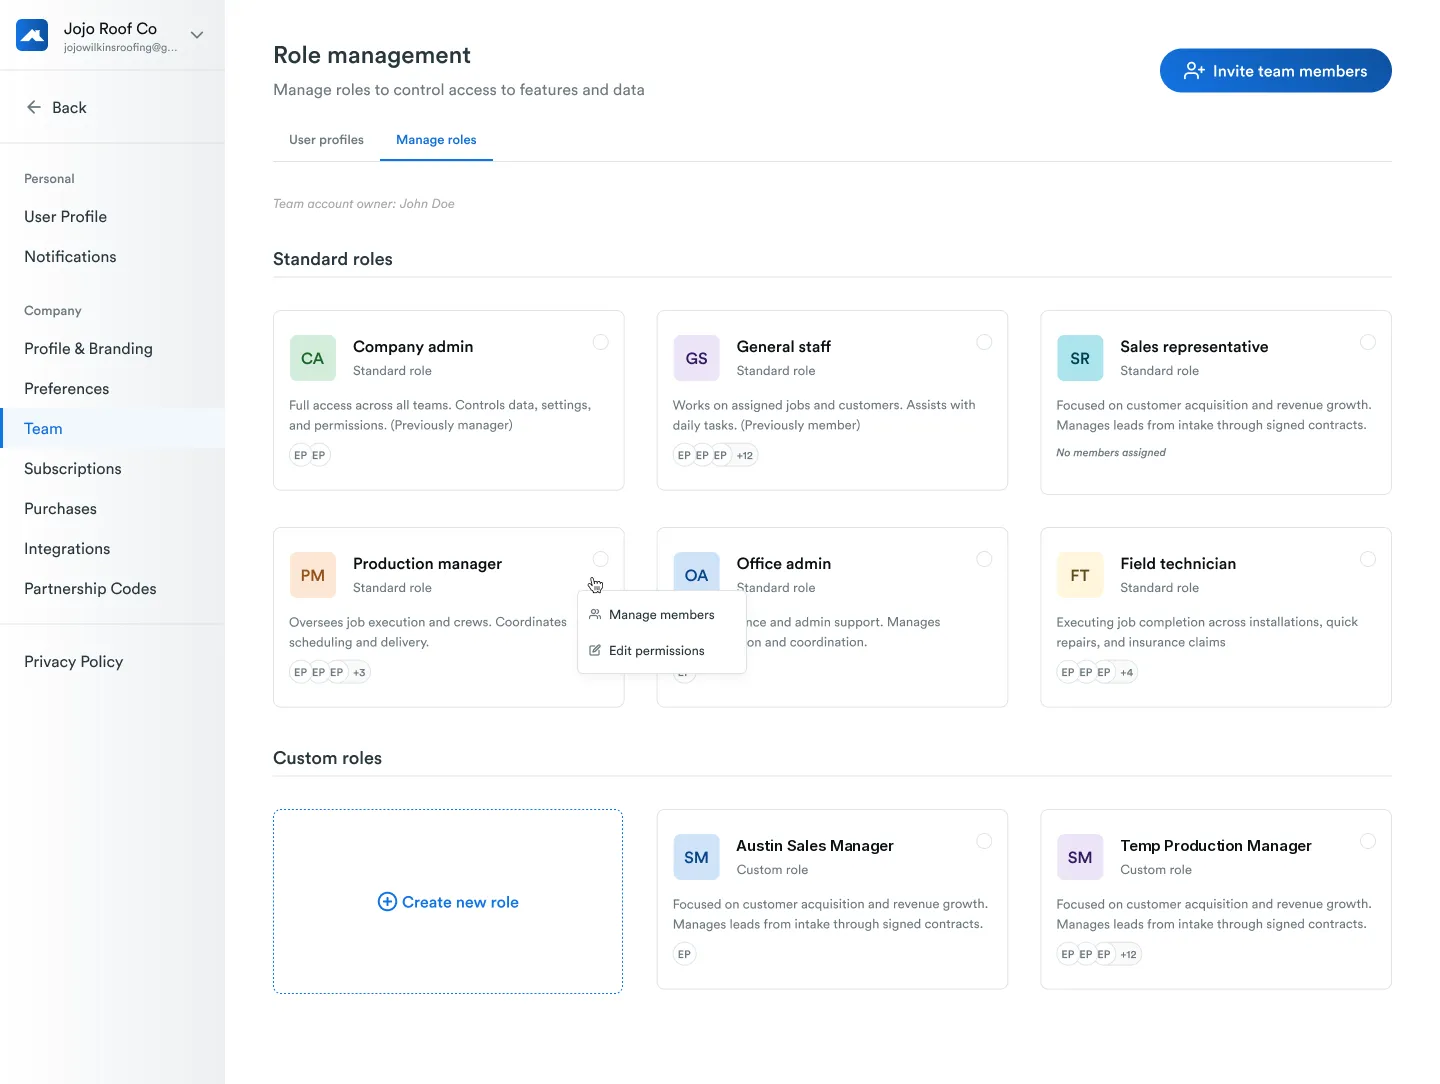Click the Company admin role title
This screenshot has height=1084, width=1440.
[x=413, y=347]
